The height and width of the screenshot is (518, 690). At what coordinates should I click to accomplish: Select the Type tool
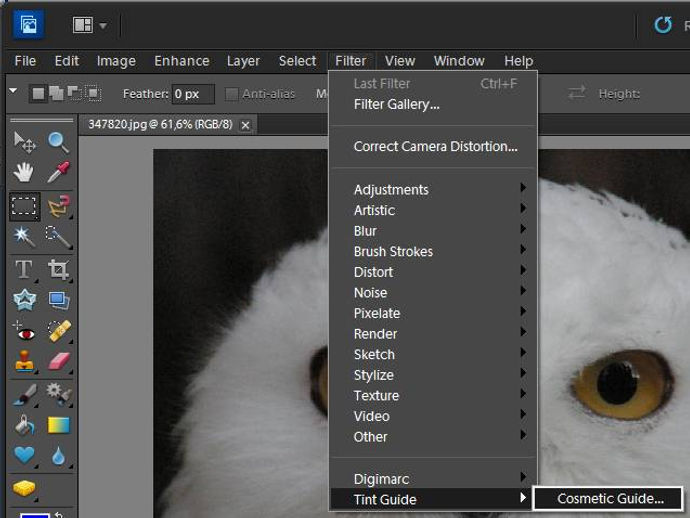click(24, 269)
